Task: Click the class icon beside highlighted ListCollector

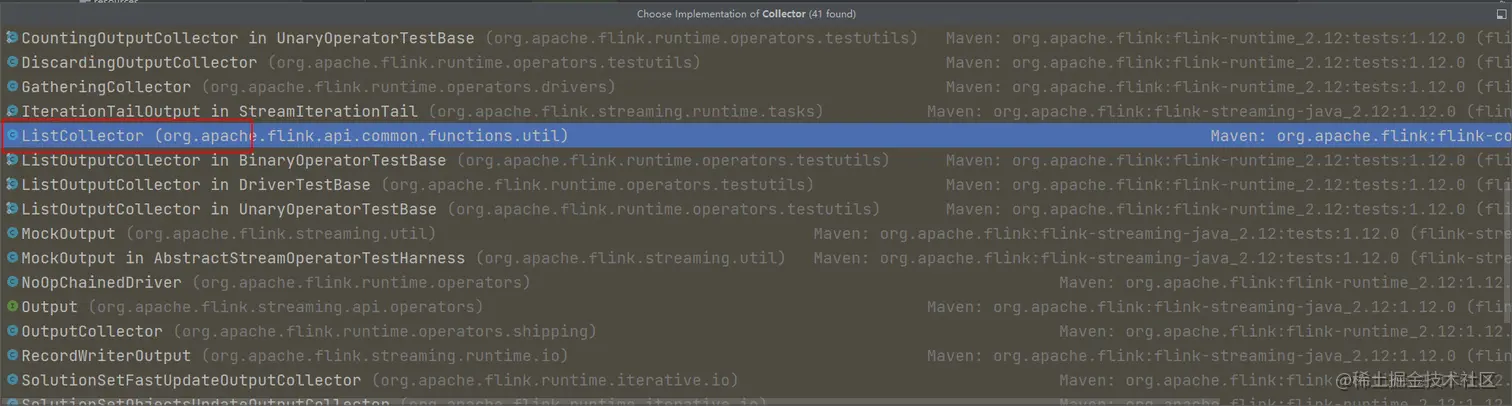Action: click(12, 135)
